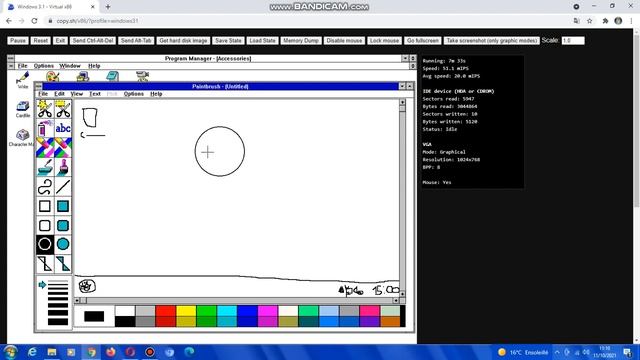Select the plain Eraser tool
This screenshot has width=640, height=360.
pos(63,147)
